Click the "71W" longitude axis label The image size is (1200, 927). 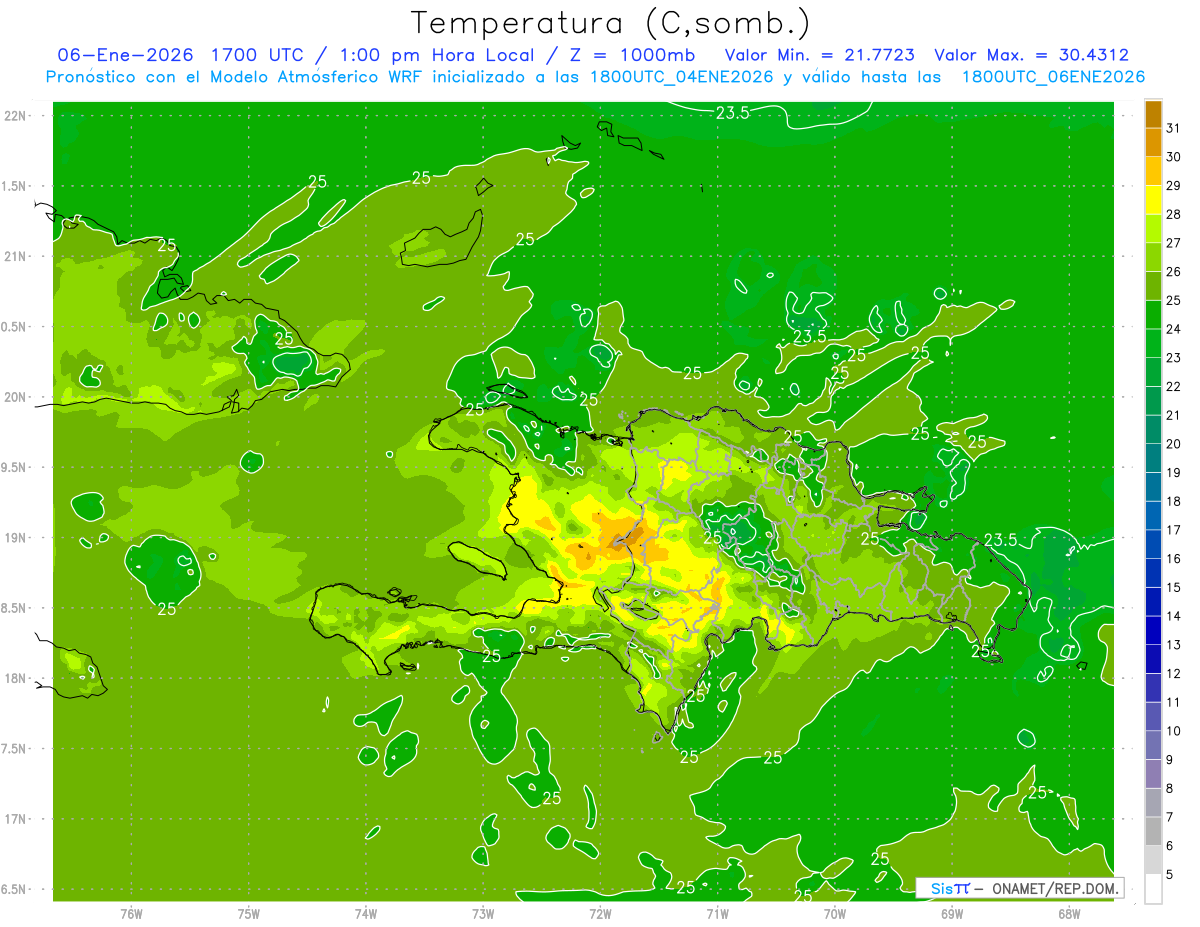(x=717, y=914)
